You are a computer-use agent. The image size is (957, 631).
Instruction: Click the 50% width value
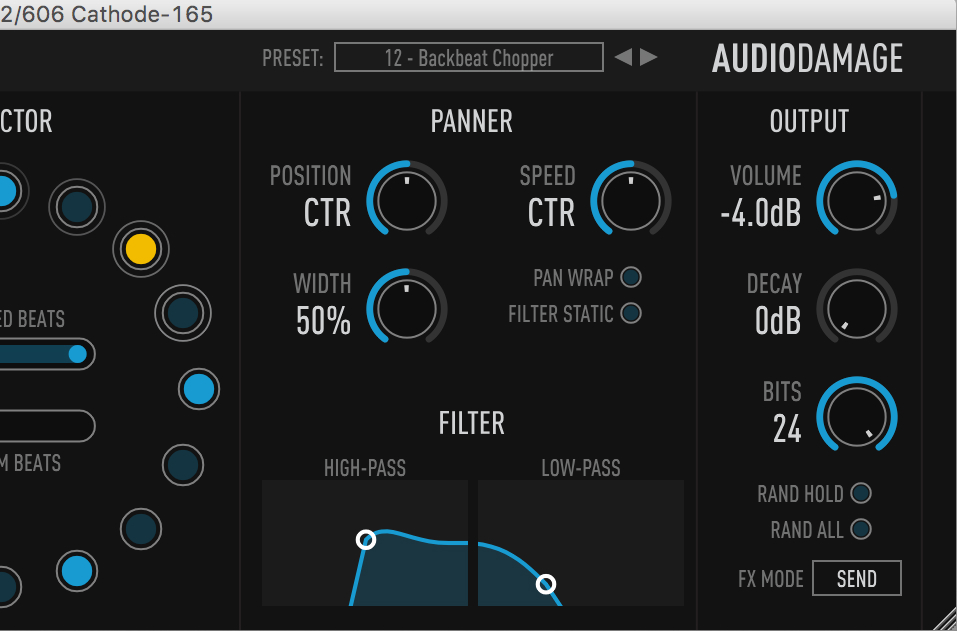click(x=323, y=321)
